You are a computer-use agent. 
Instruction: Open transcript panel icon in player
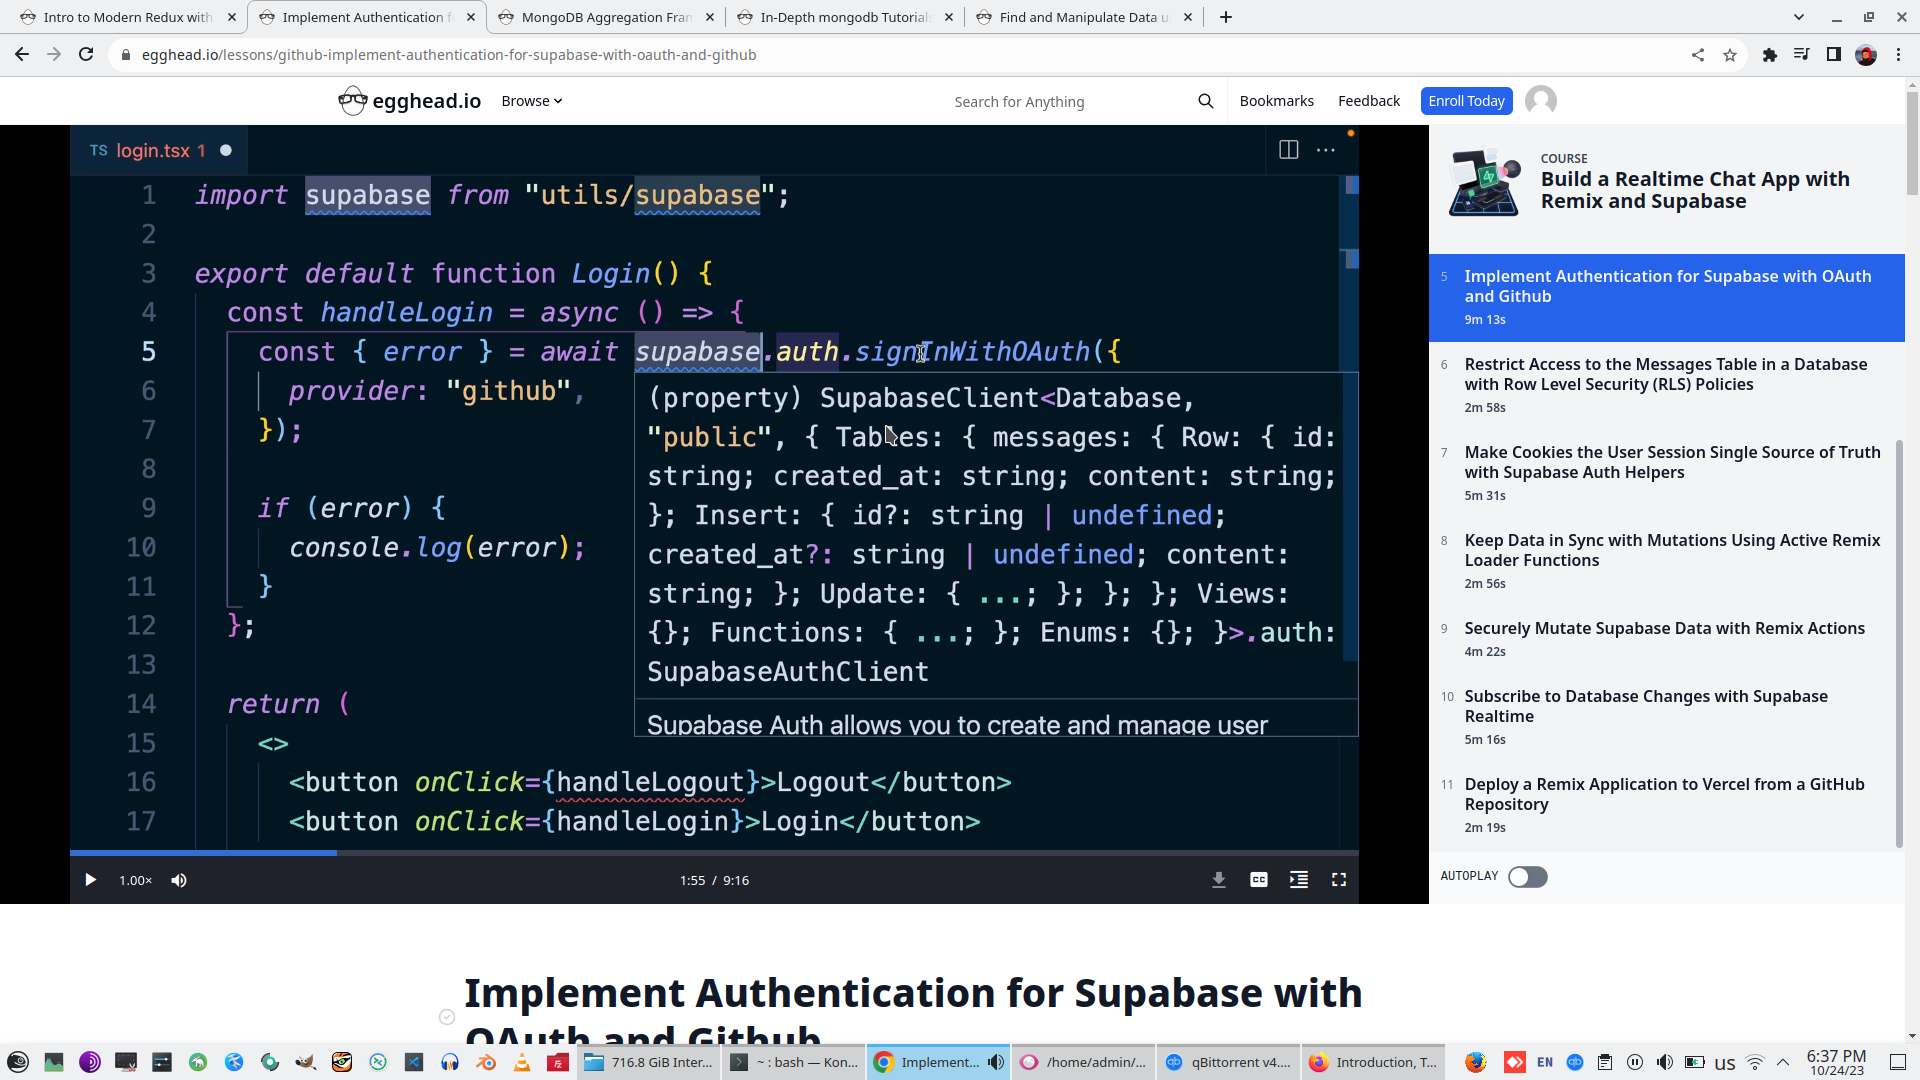pos(1299,880)
